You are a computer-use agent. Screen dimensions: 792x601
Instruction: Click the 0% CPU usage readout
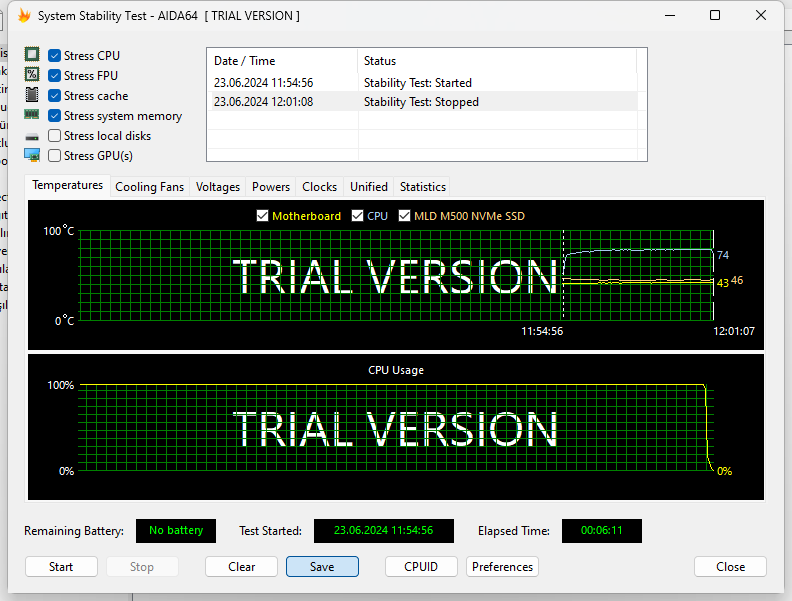pos(724,471)
